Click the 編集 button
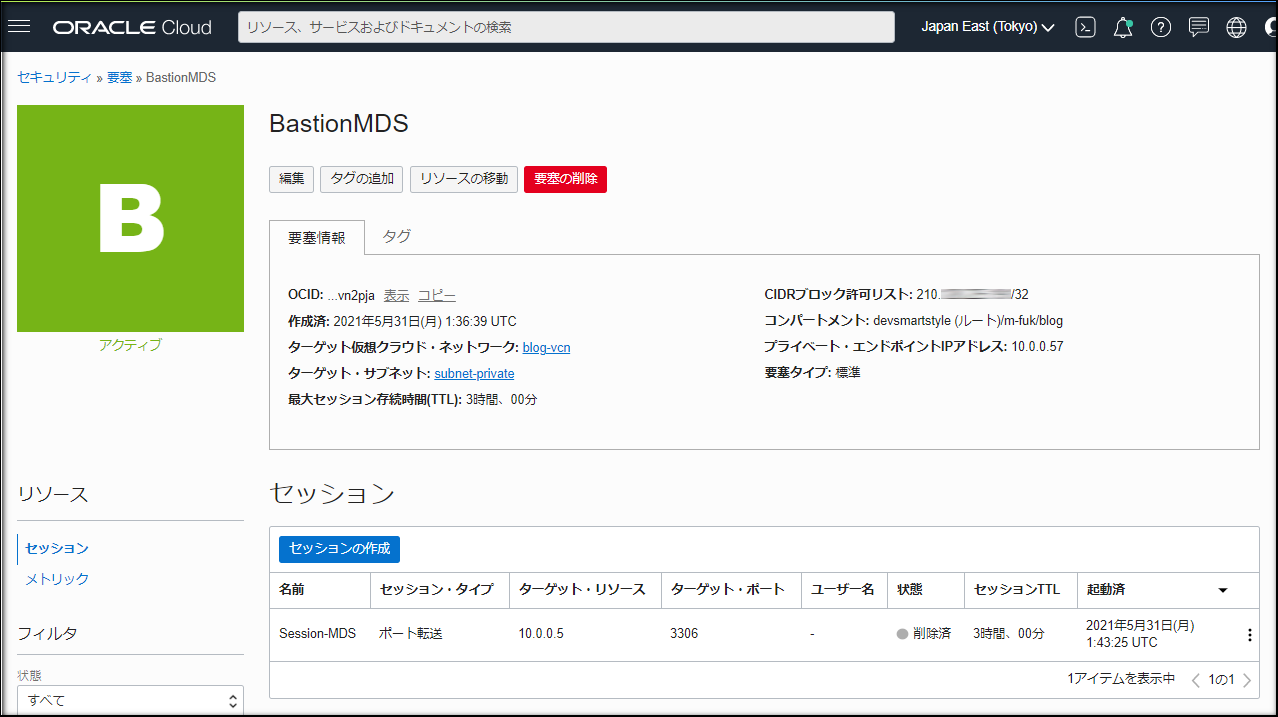 pyautogui.click(x=292, y=179)
